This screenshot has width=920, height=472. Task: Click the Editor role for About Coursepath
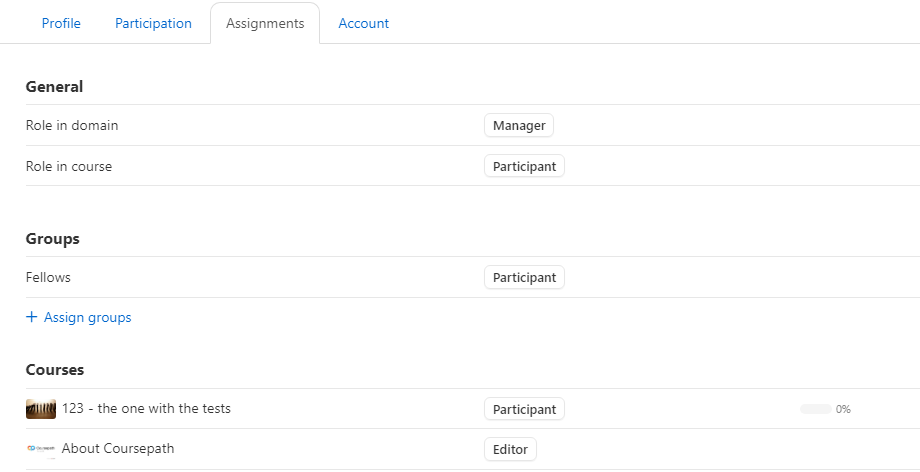(x=510, y=450)
